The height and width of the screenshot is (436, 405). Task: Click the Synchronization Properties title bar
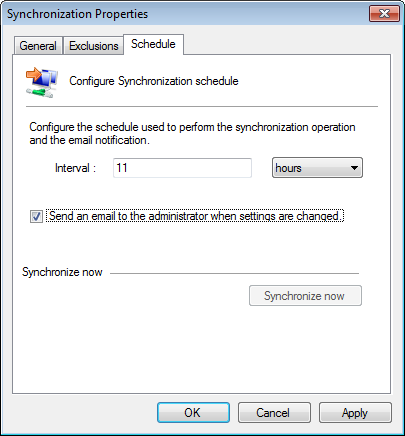187,14
